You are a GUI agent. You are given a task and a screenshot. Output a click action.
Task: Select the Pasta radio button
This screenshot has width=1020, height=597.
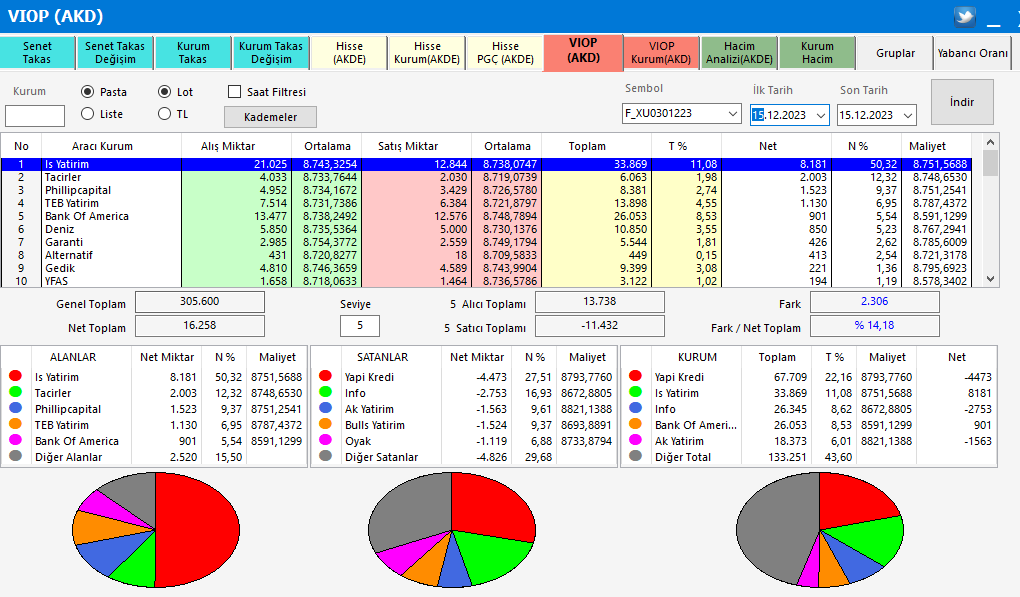(87, 92)
